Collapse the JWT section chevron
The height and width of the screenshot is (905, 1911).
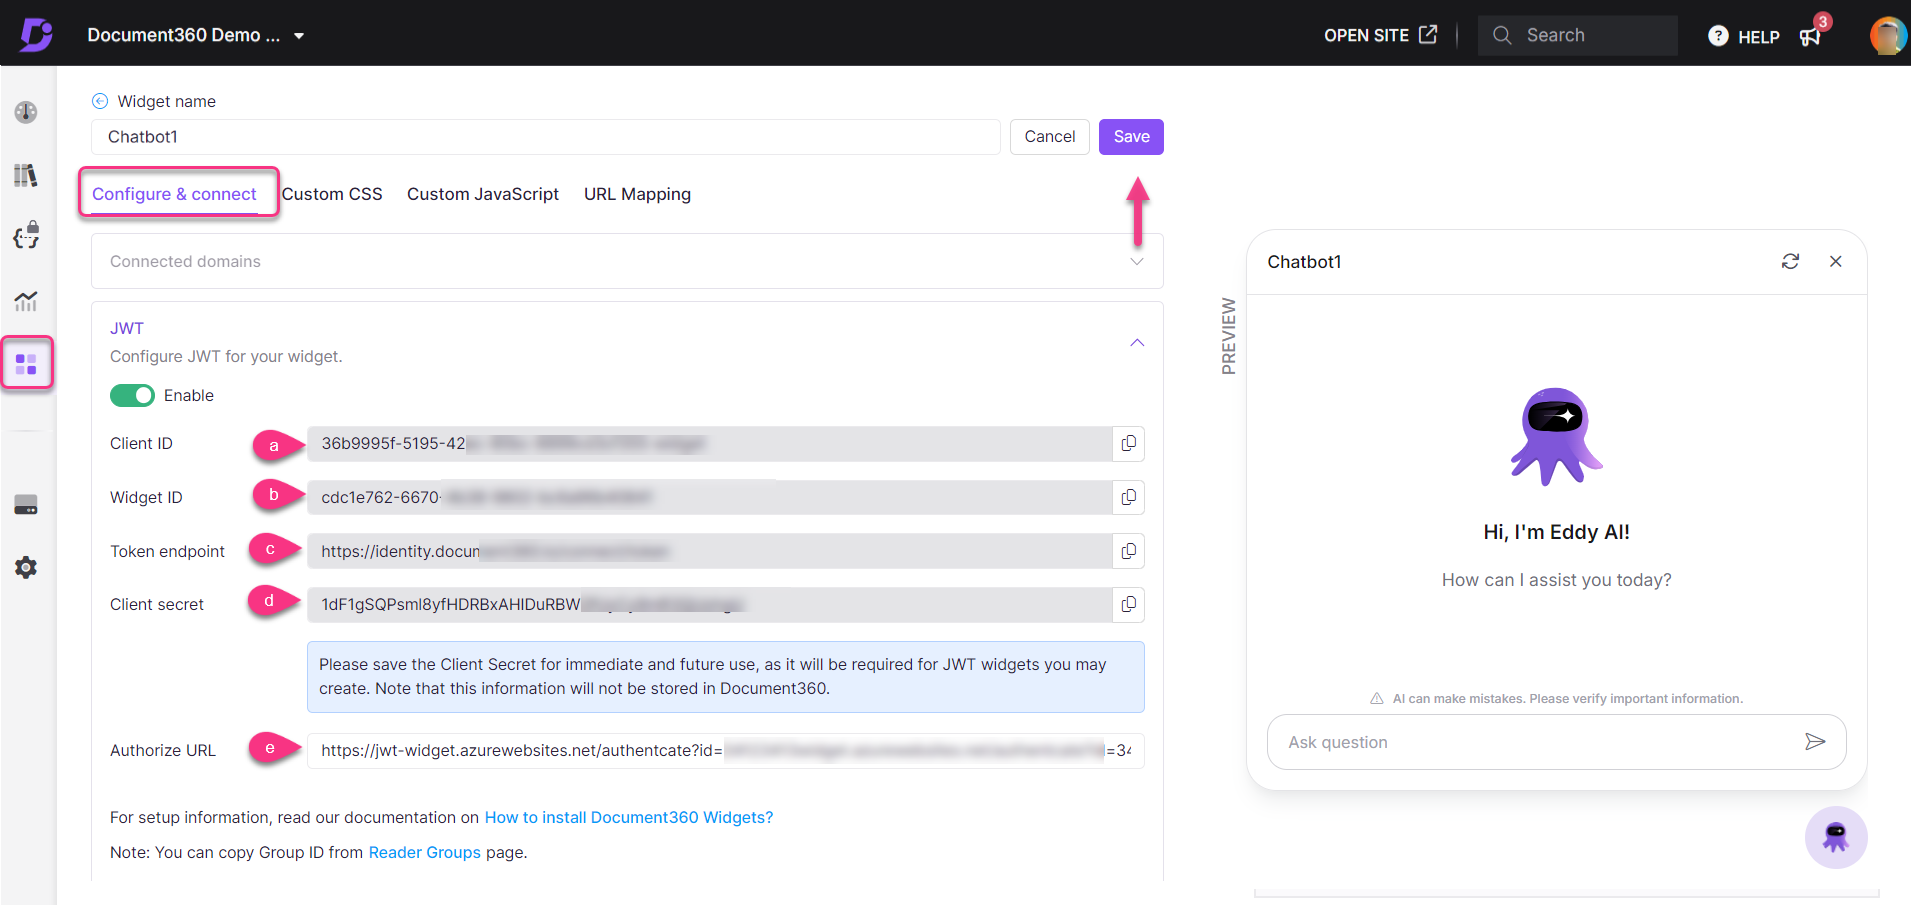click(1136, 343)
